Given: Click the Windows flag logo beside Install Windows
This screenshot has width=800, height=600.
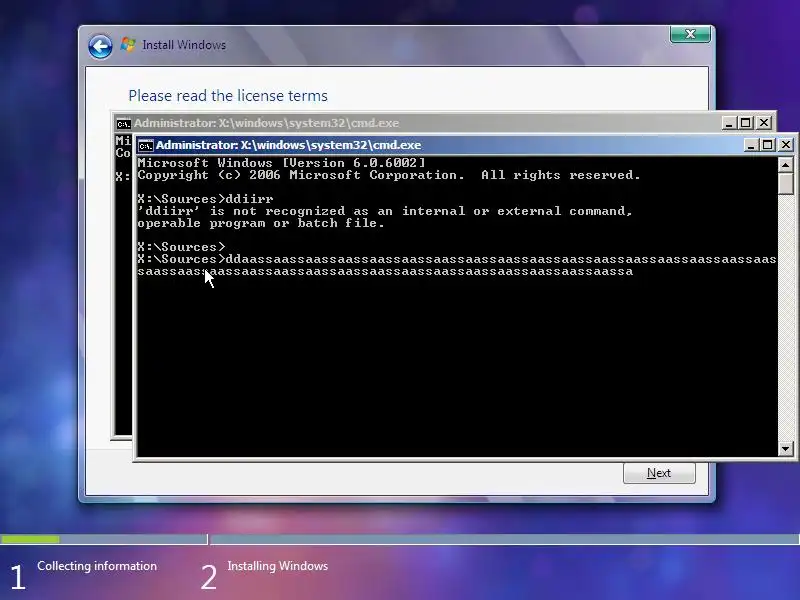Looking at the screenshot, I should pos(128,45).
